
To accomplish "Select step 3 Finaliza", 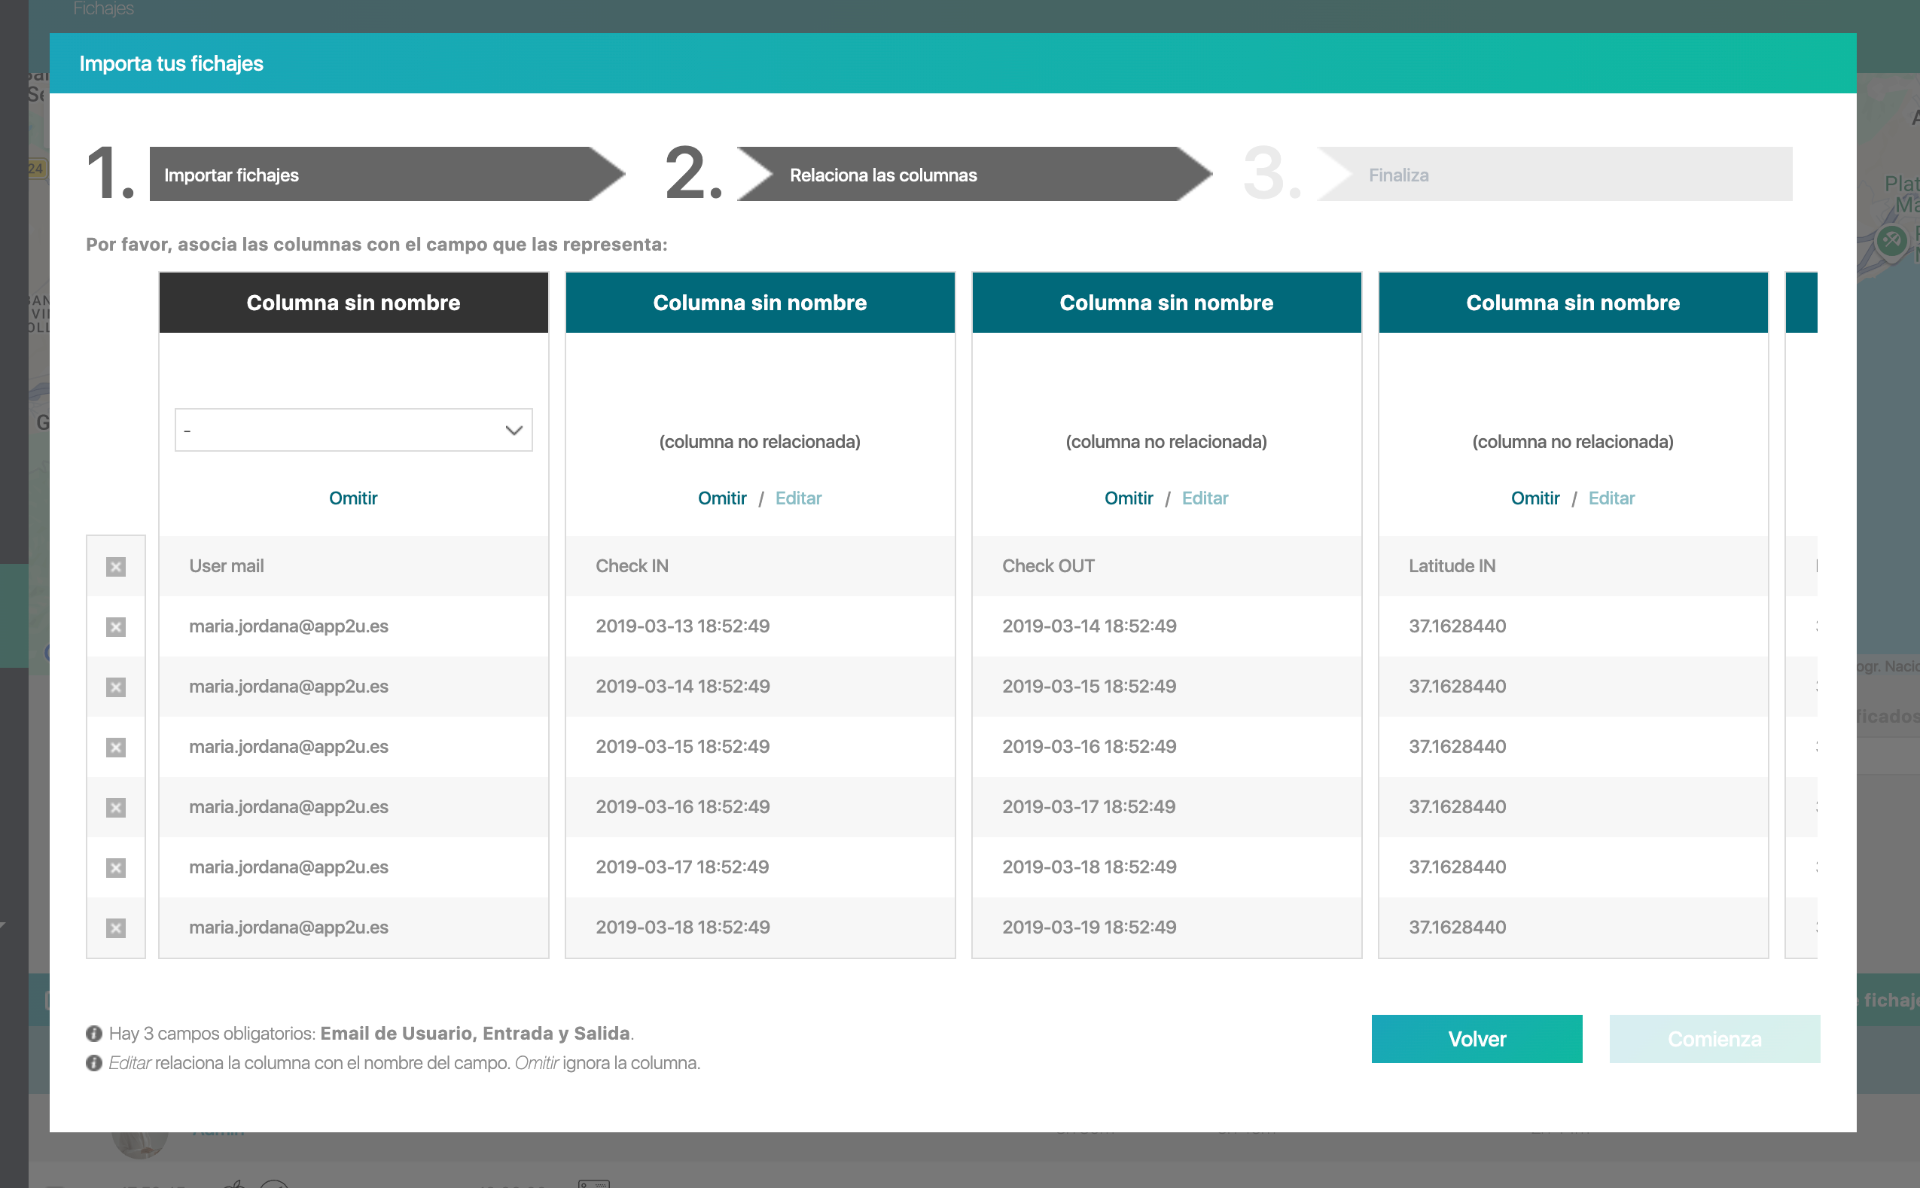I will [x=1555, y=174].
